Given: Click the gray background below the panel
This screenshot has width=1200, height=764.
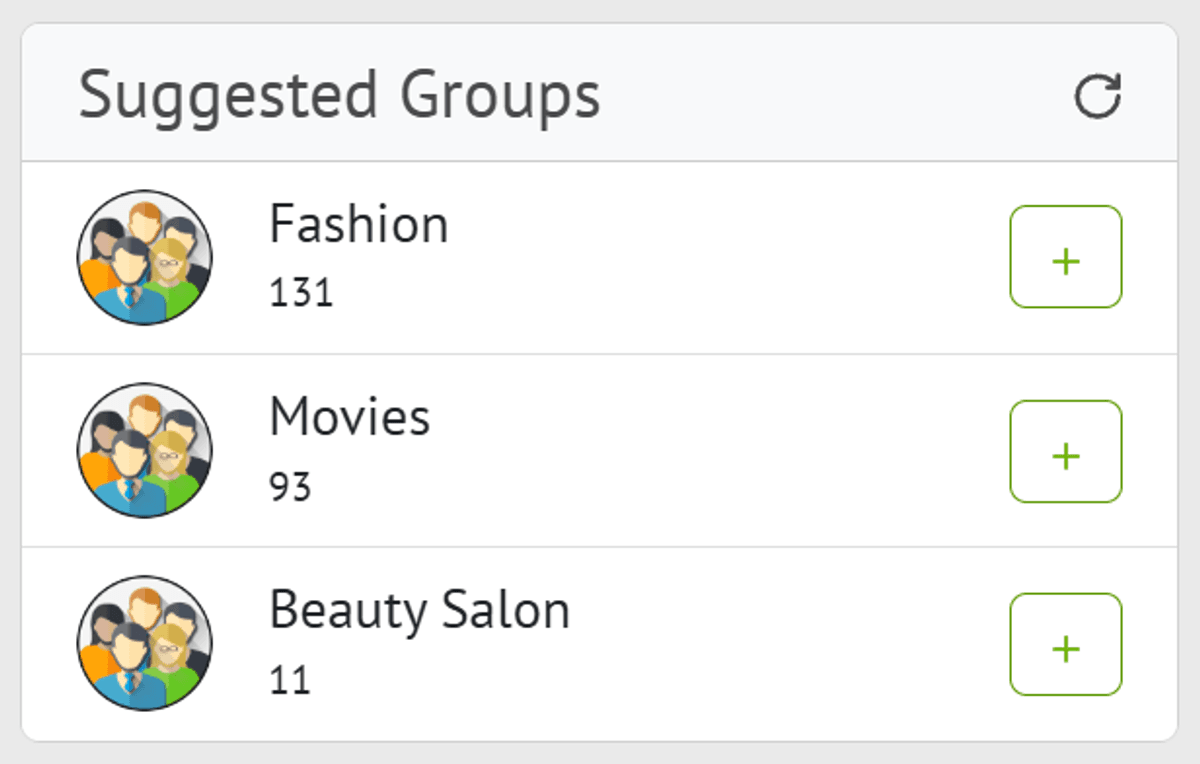Looking at the screenshot, I should click(600, 753).
